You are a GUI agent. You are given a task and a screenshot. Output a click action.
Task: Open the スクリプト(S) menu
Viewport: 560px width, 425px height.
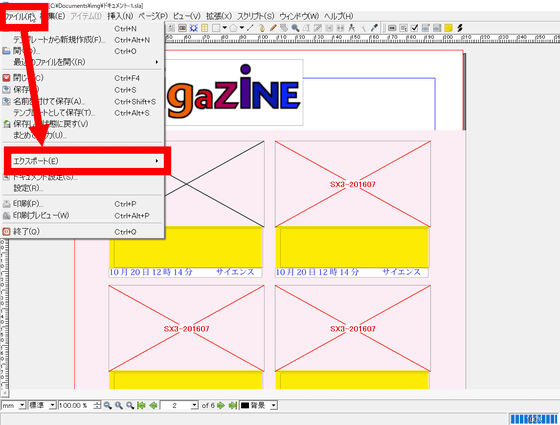(256, 16)
